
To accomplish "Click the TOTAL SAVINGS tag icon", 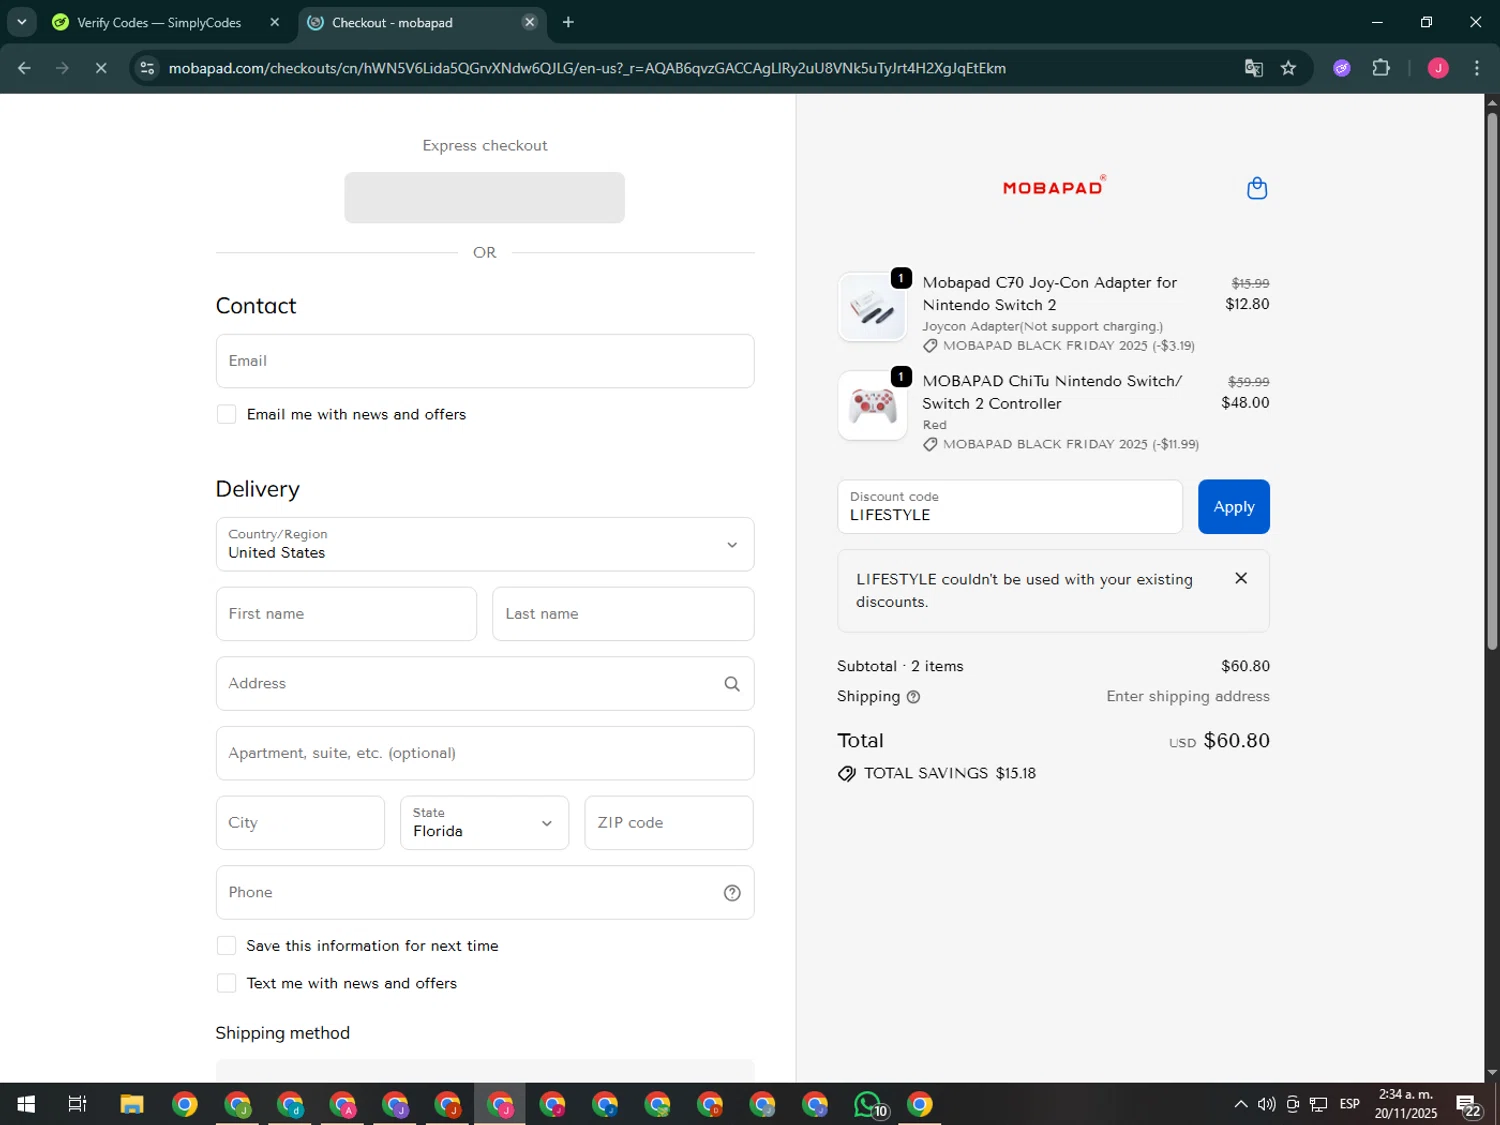I will pyautogui.click(x=847, y=774).
